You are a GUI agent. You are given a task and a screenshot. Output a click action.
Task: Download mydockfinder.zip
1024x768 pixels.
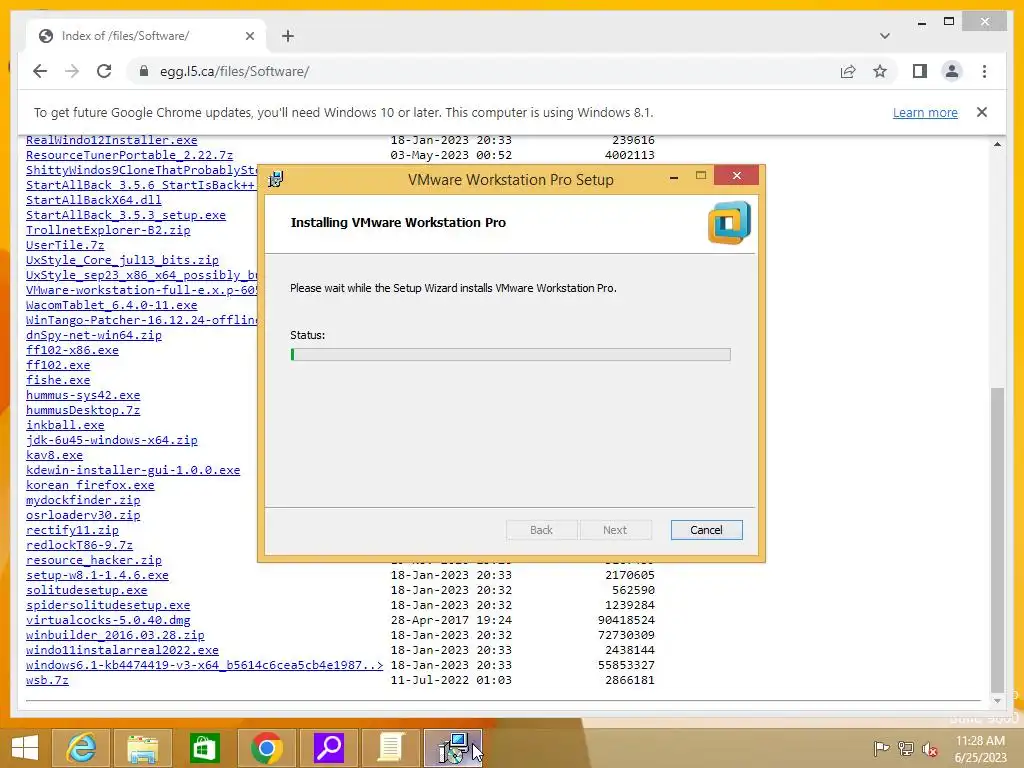pos(83,500)
